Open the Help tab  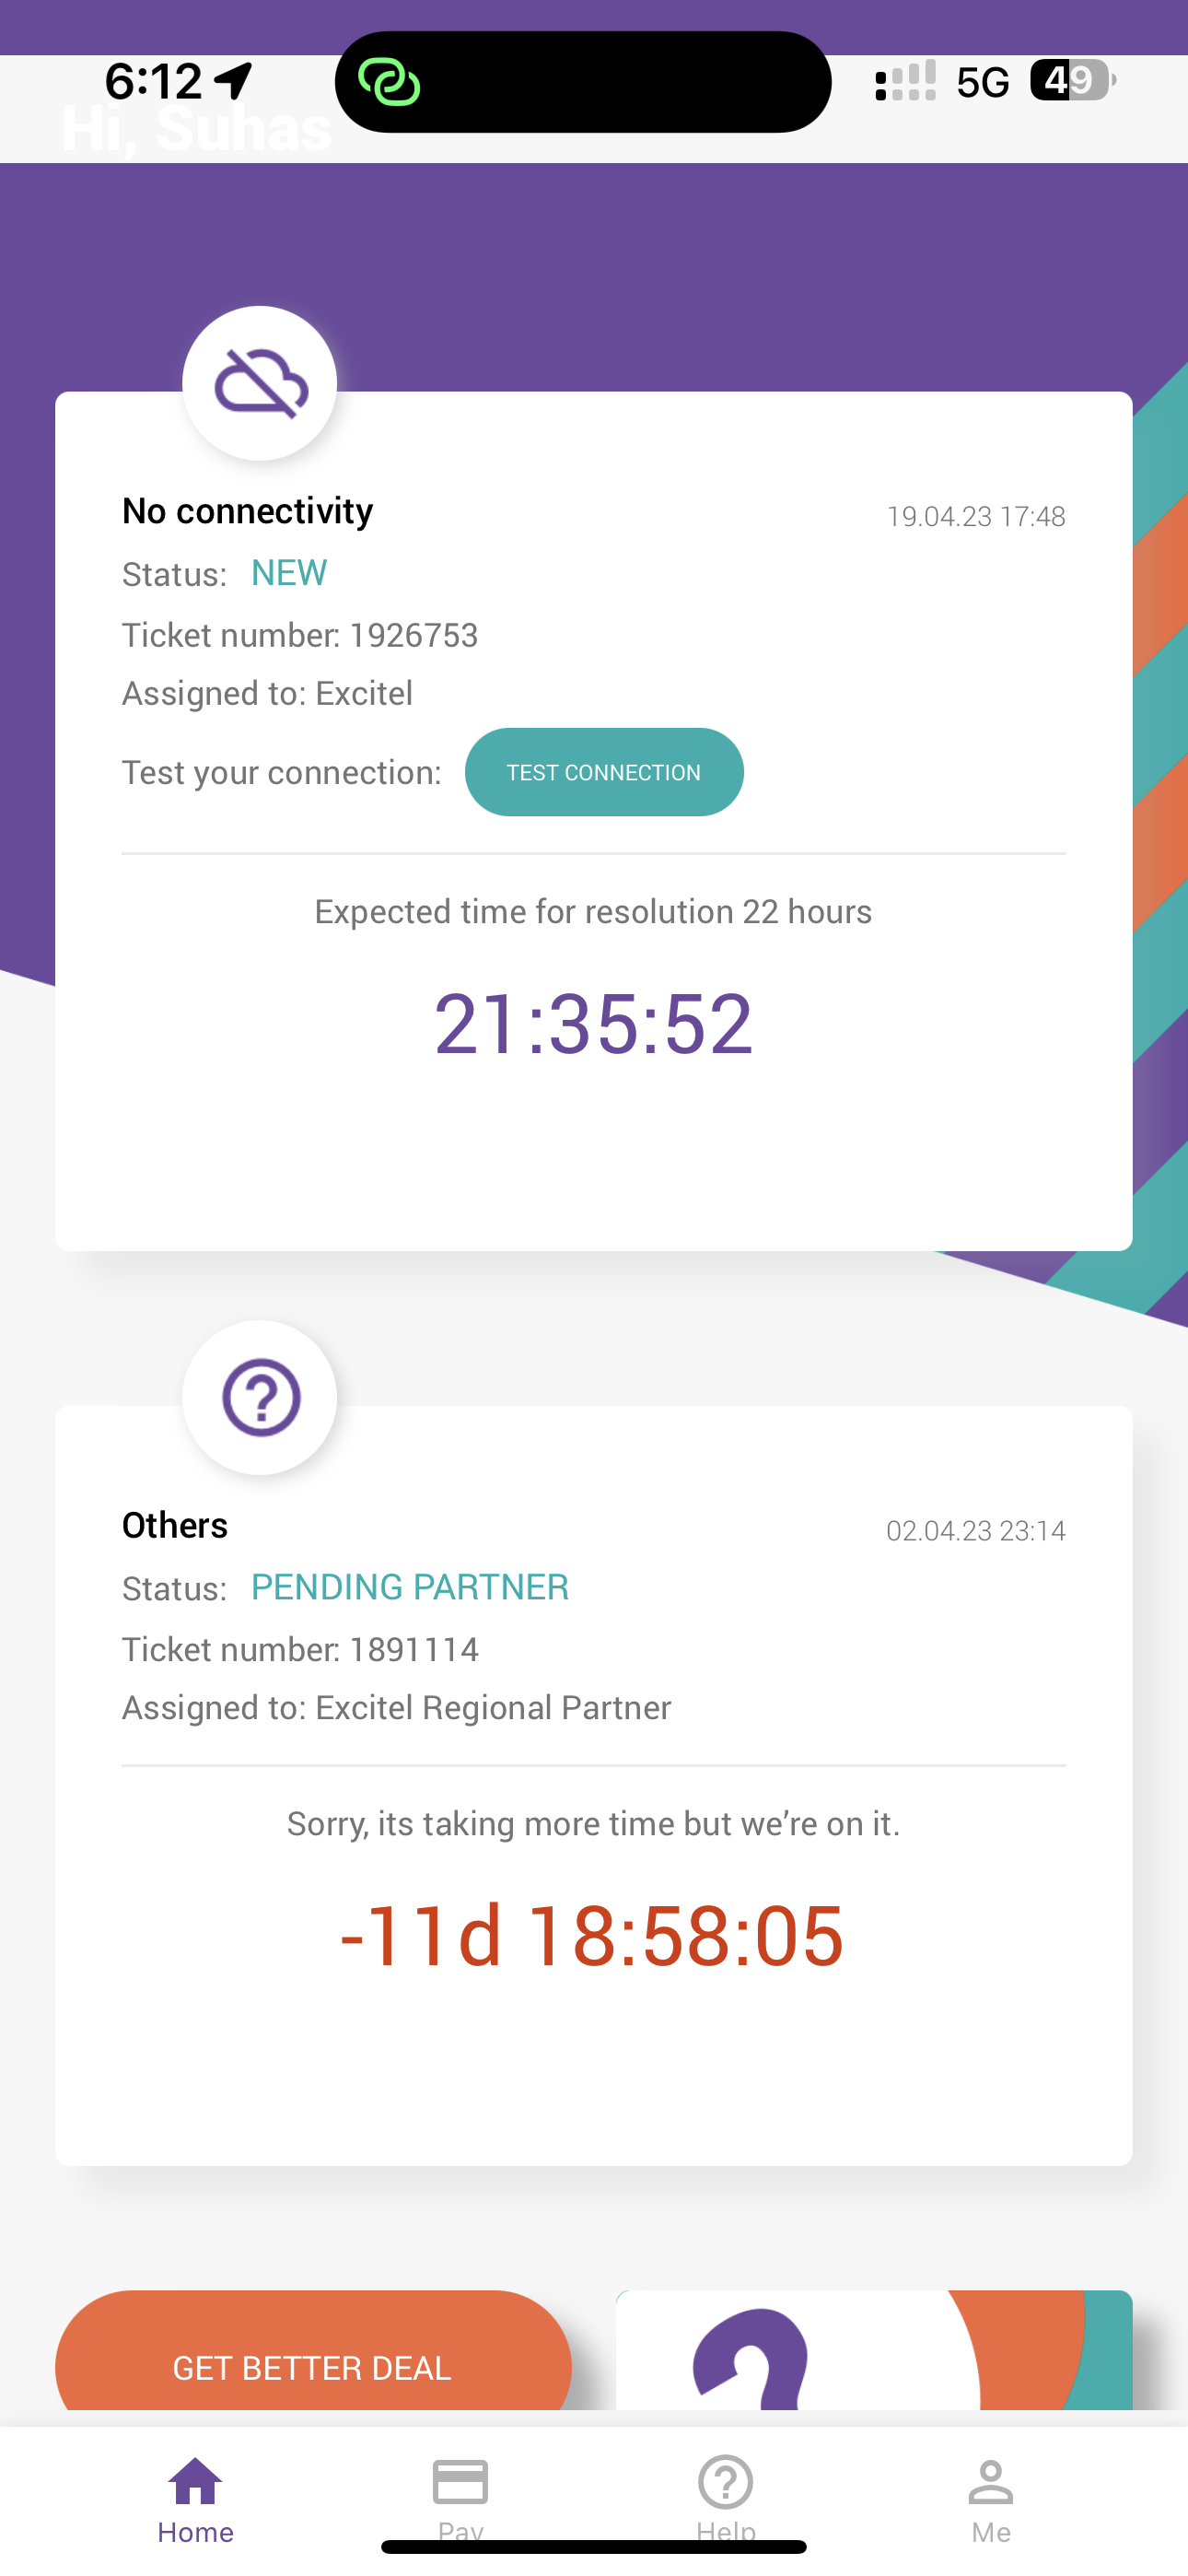pos(726,2496)
